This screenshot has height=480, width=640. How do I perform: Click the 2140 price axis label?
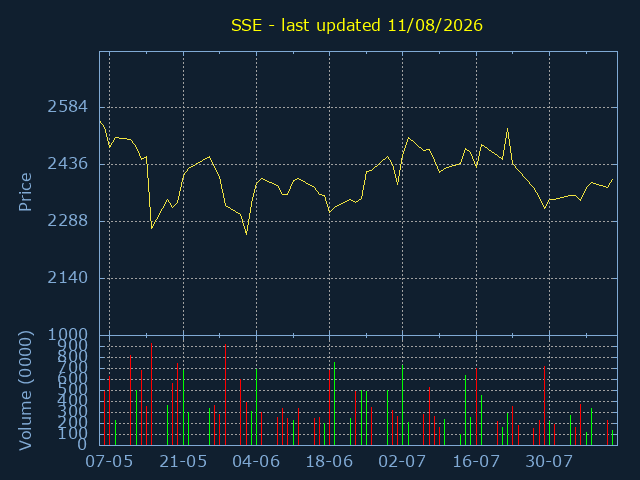pos(68,278)
